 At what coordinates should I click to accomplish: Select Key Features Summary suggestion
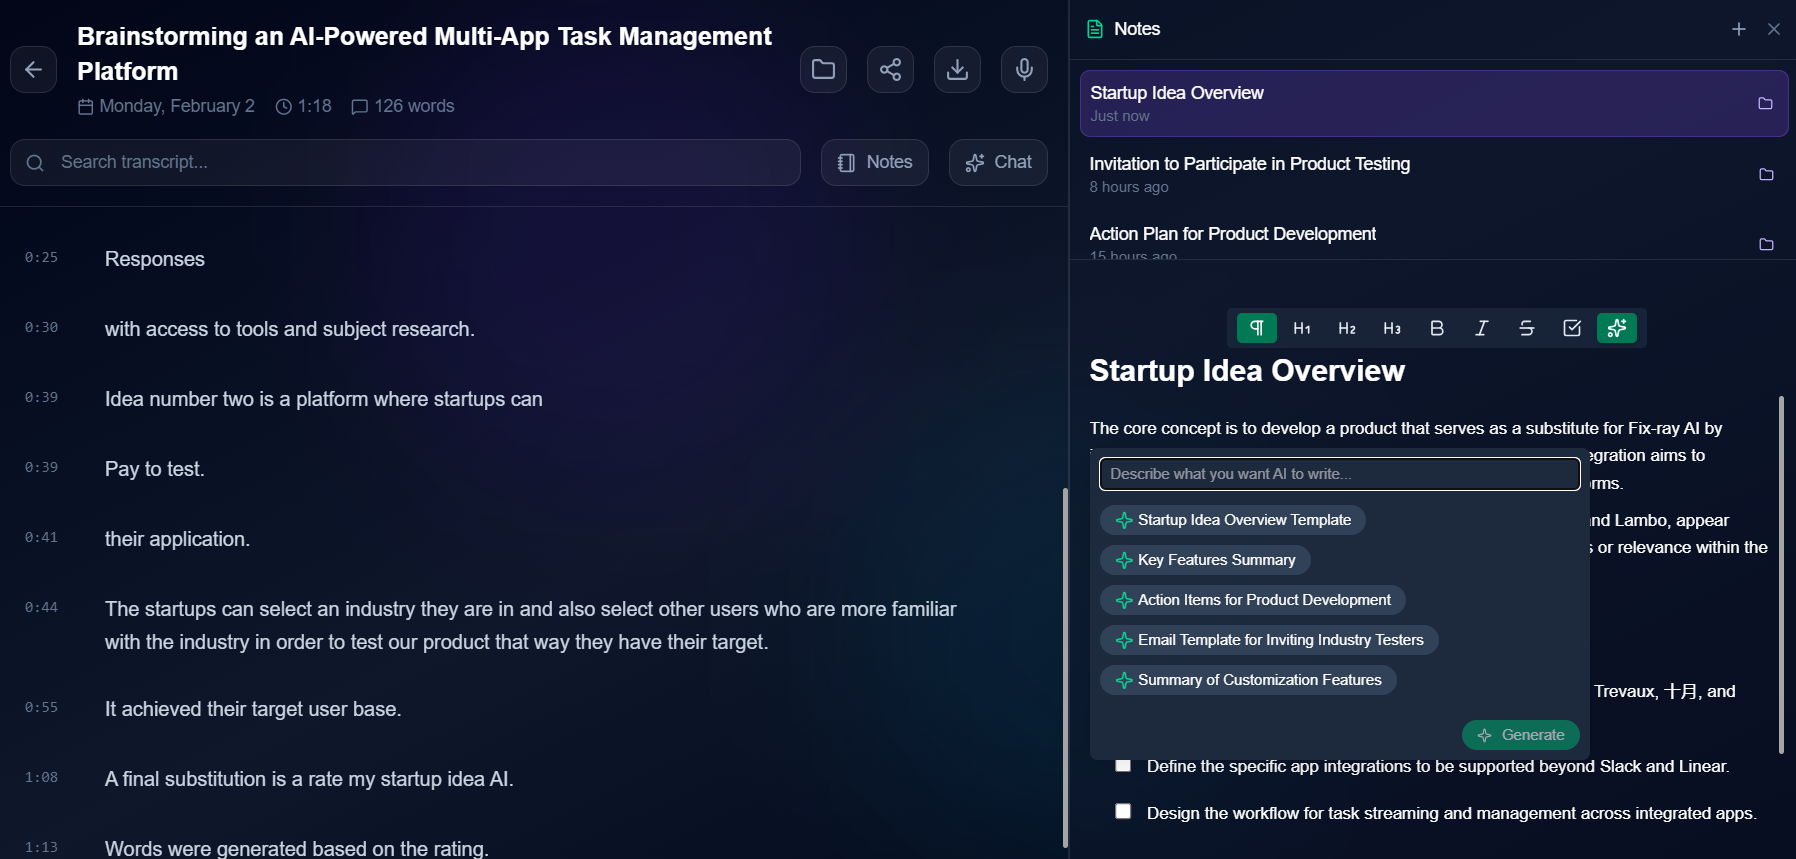point(1205,560)
